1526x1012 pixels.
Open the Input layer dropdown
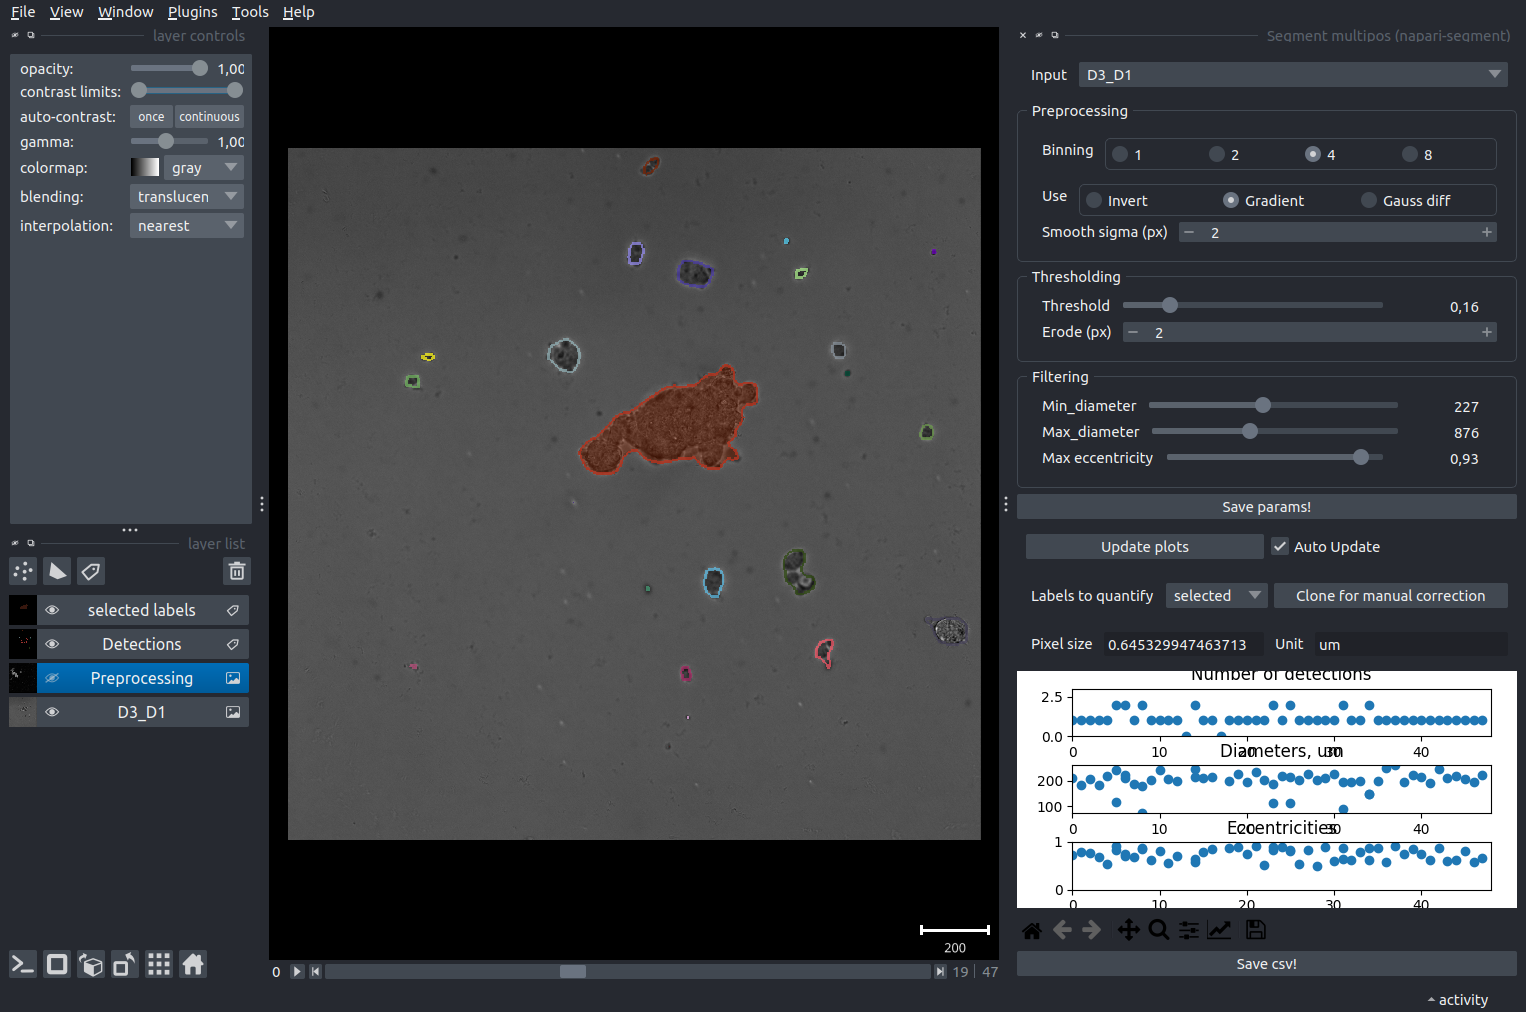[x=1292, y=75]
